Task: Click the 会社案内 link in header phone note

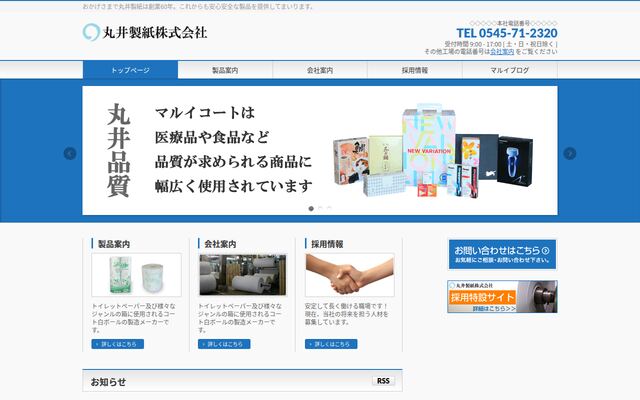Action: 502,51
